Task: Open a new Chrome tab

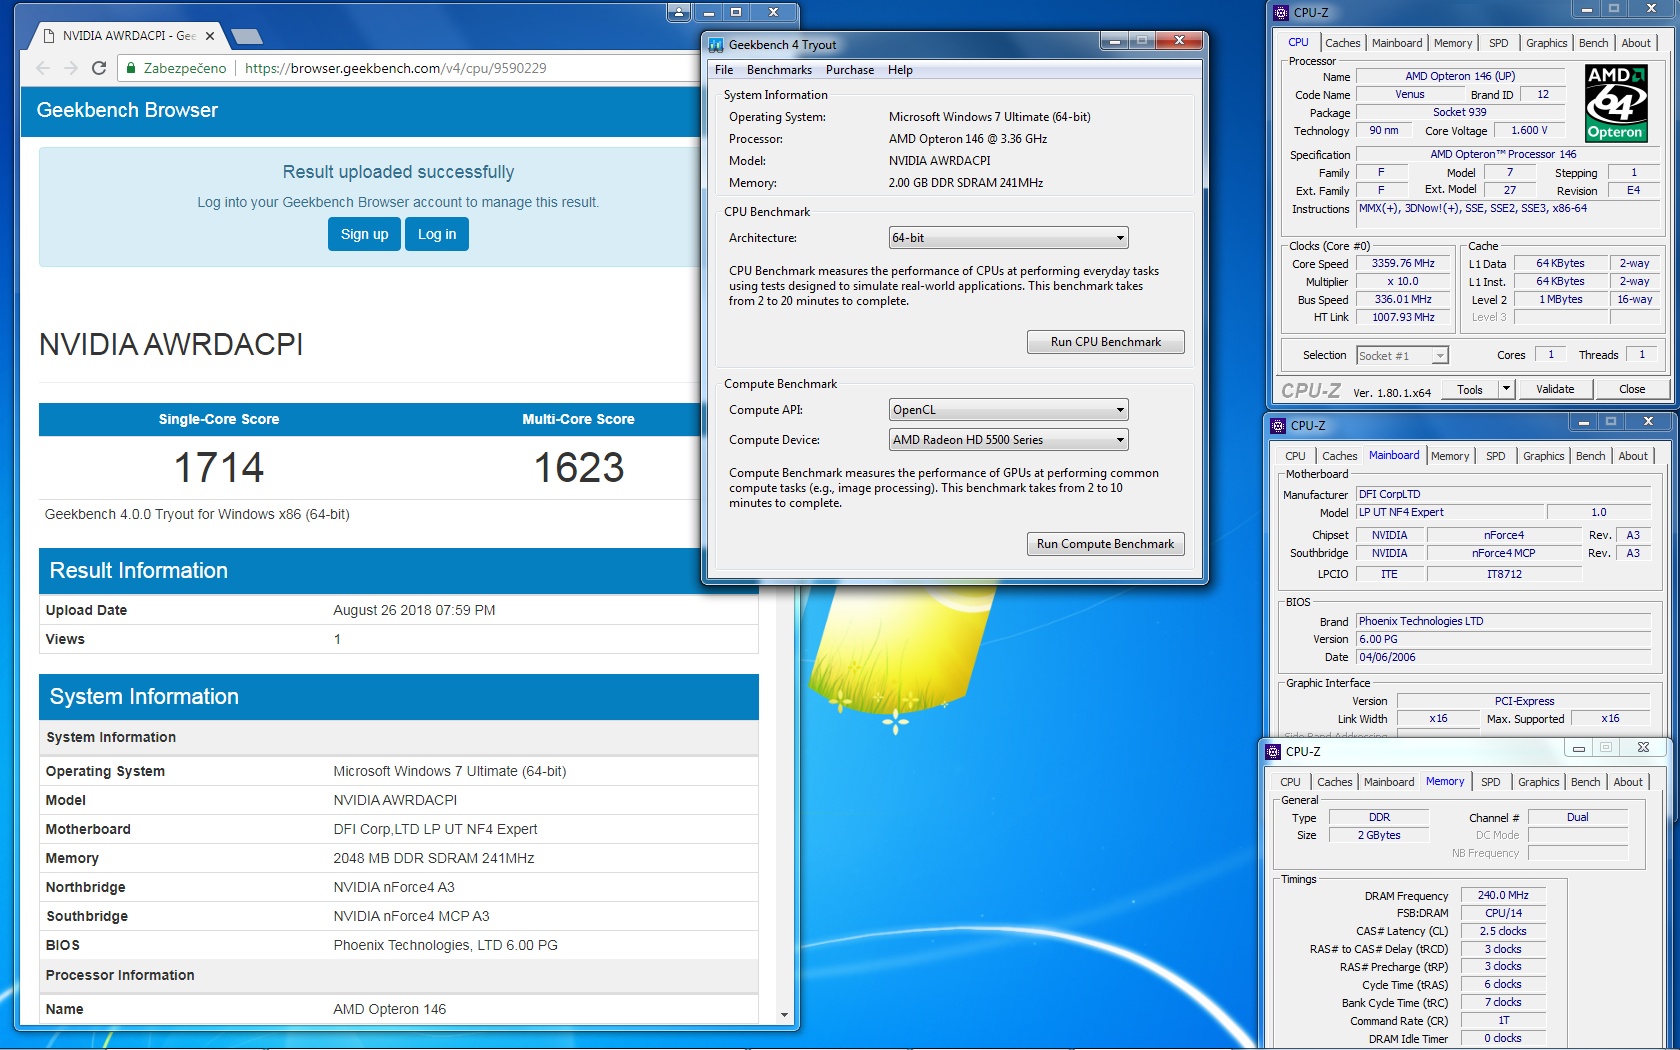Action: tap(246, 37)
